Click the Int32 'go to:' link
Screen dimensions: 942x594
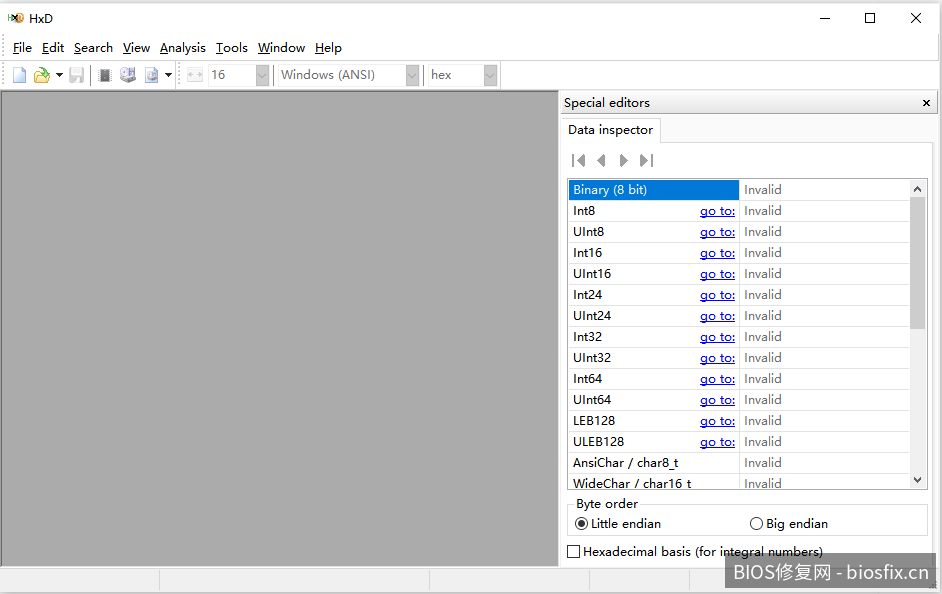click(x=717, y=337)
